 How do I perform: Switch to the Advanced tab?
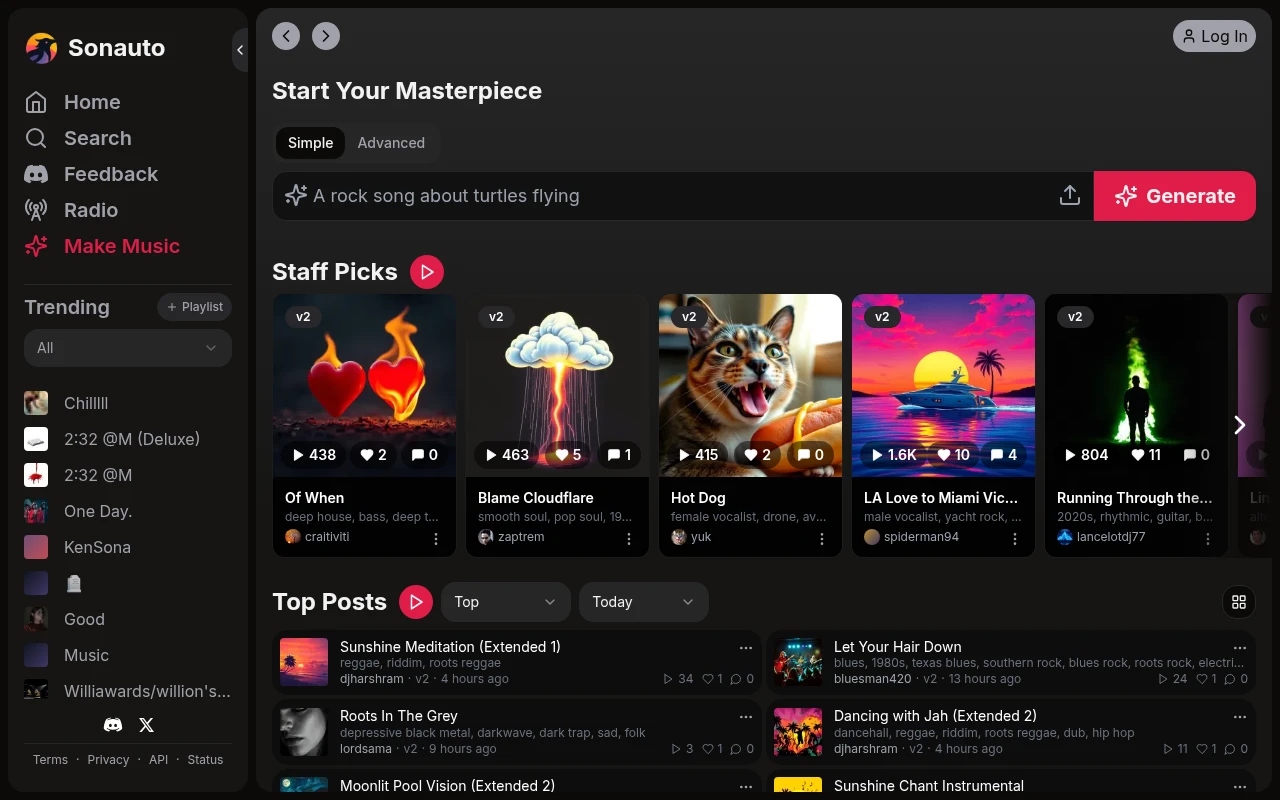[391, 143]
